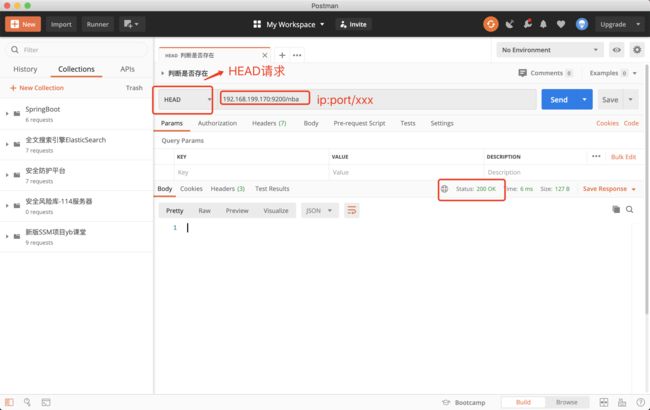Click the orange sync status icon
Viewport: 650px width, 410px height.
click(491, 24)
